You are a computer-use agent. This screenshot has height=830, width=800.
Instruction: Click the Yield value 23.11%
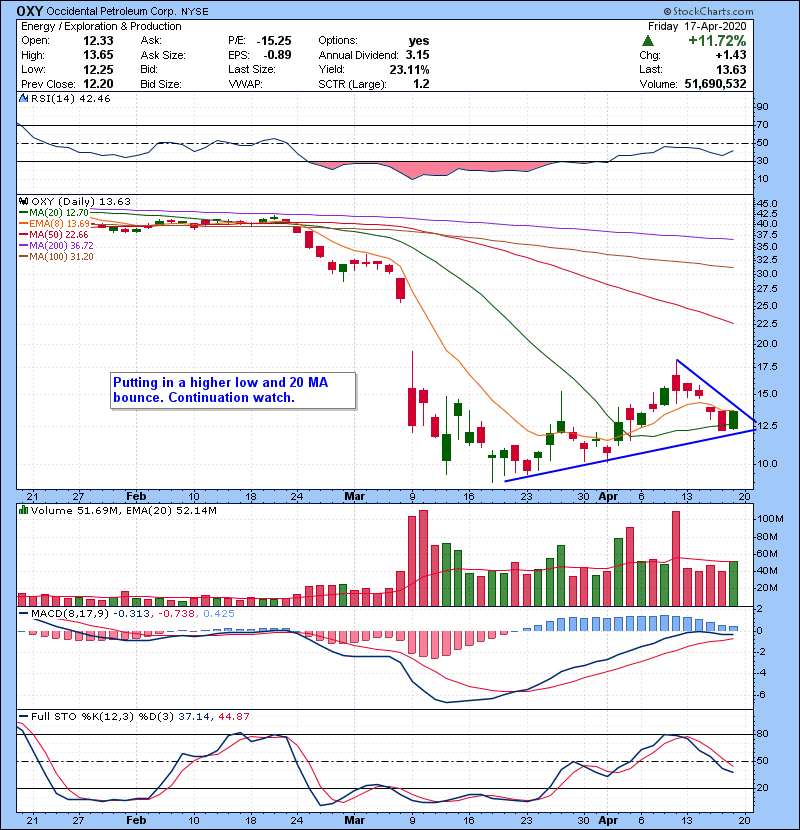[409, 69]
